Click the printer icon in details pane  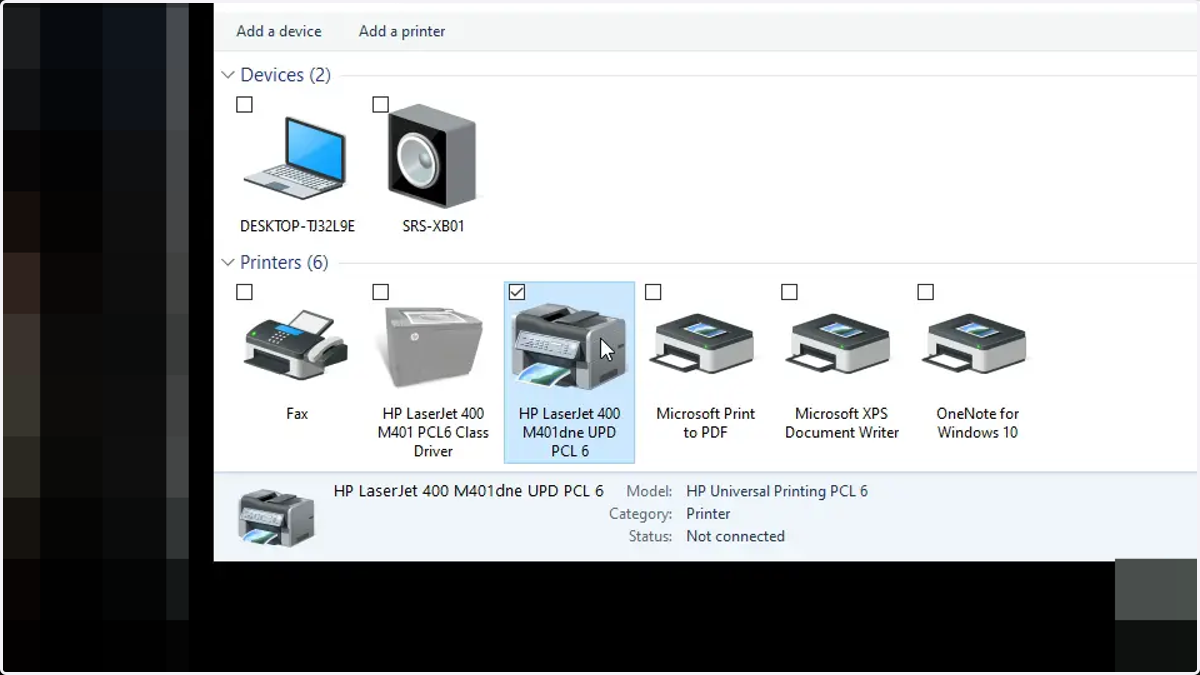(276, 516)
